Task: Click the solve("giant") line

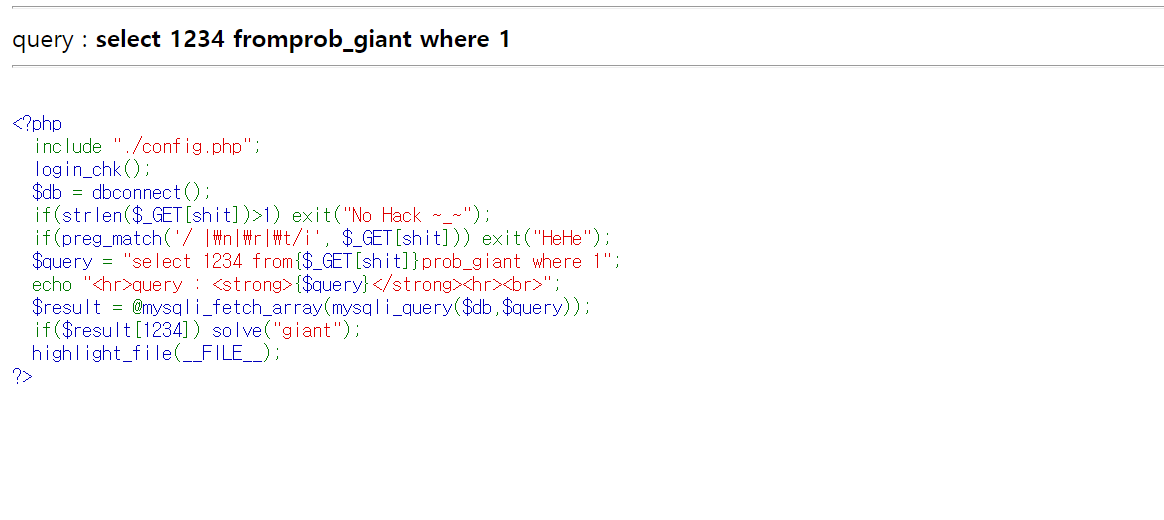Action: coord(197,331)
